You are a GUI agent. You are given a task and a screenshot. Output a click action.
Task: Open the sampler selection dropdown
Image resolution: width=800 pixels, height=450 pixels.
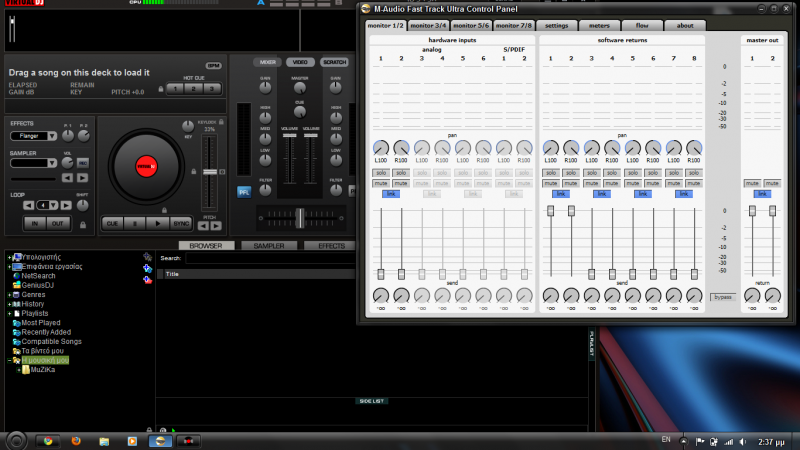tap(52, 163)
